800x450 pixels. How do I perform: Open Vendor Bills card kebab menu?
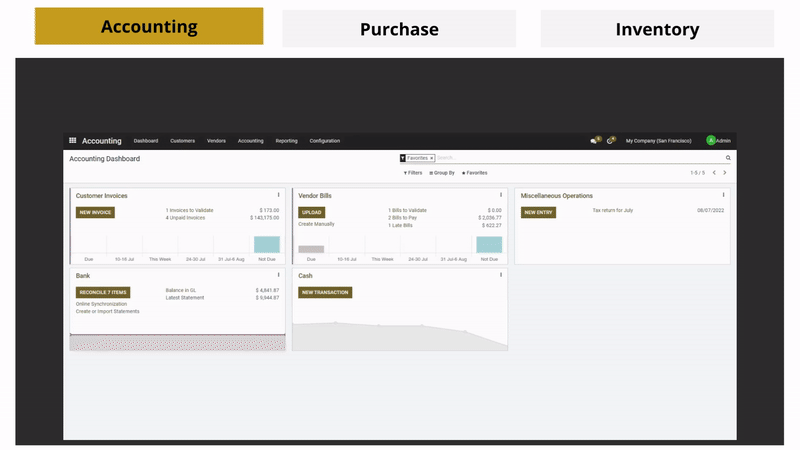point(501,195)
